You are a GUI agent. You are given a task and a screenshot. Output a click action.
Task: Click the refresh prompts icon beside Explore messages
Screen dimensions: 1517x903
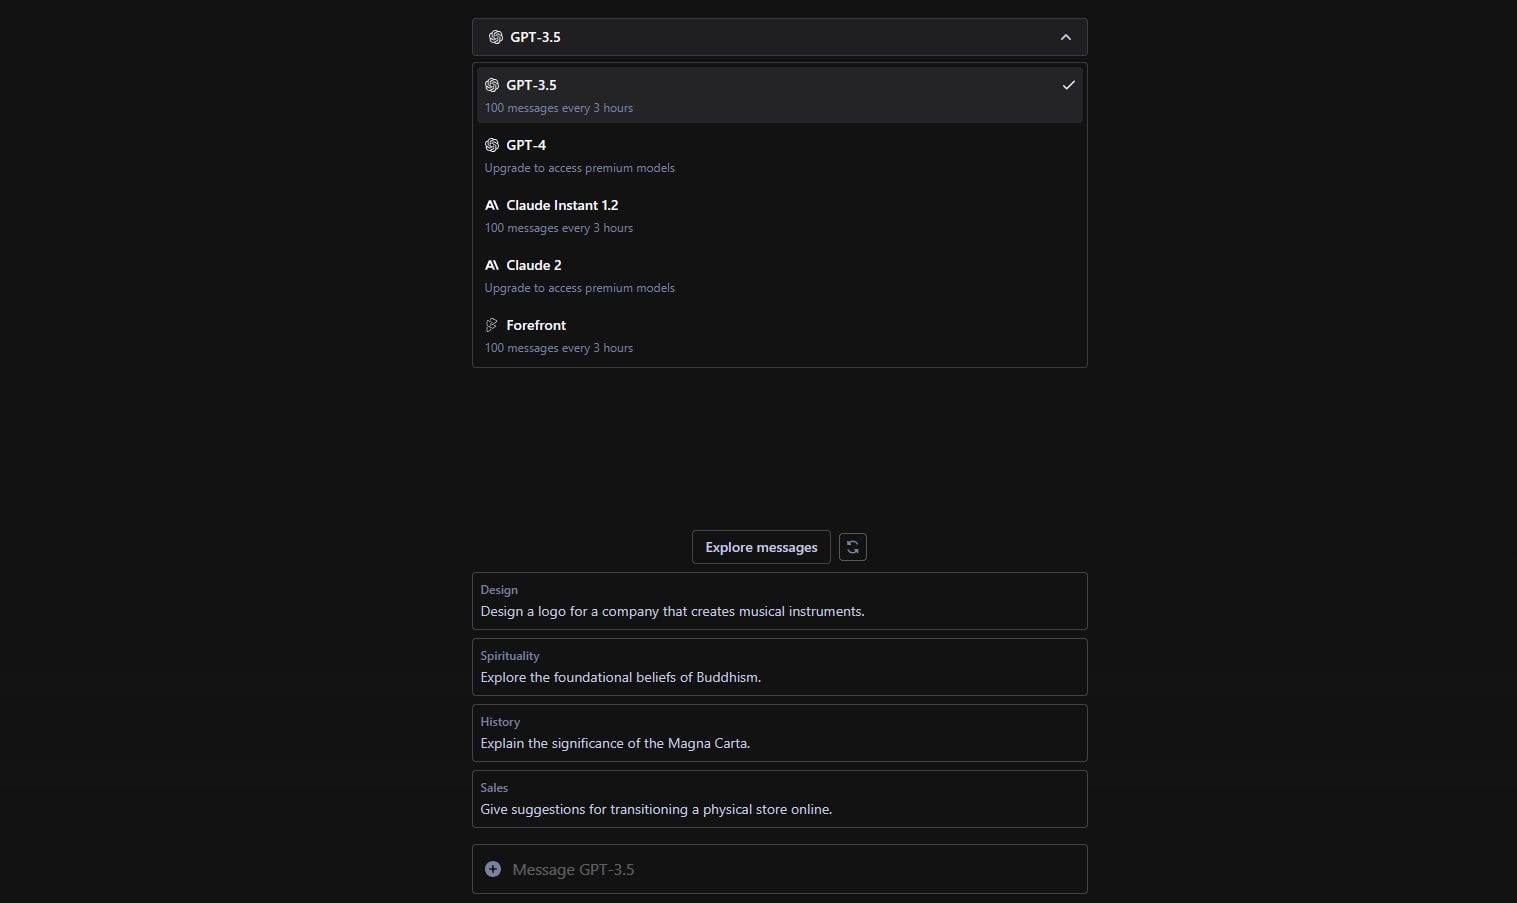(x=852, y=547)
